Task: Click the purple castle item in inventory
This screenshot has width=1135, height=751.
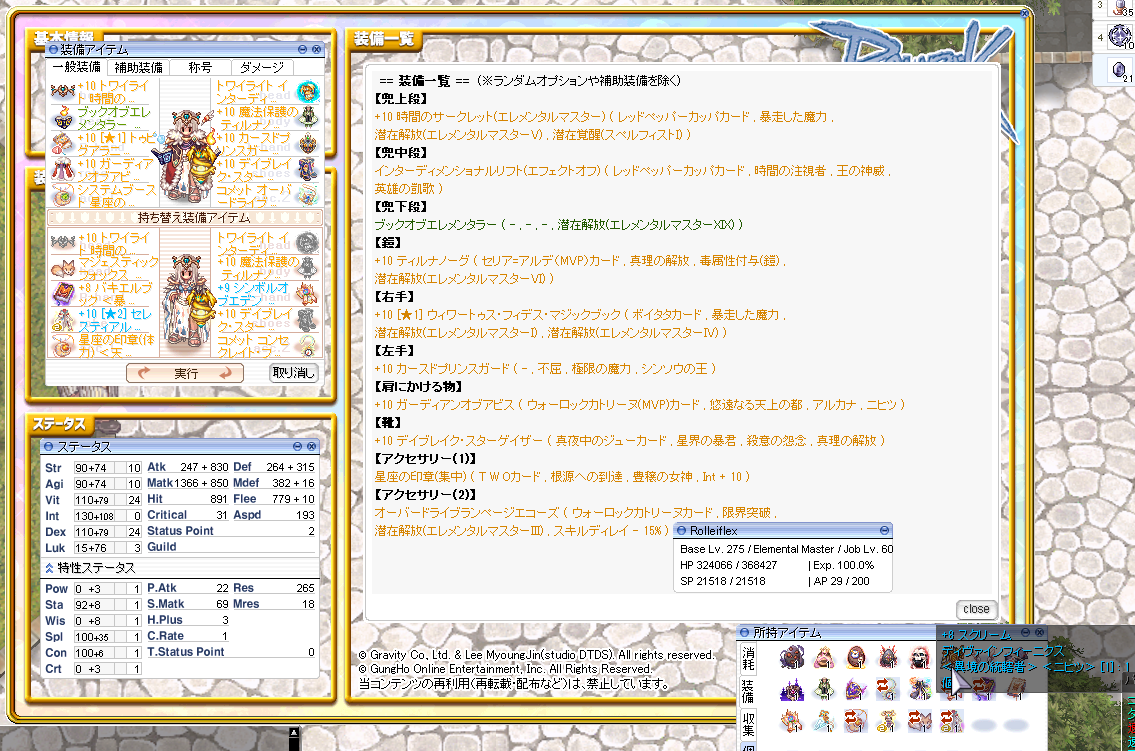Action: coord(793,689)
